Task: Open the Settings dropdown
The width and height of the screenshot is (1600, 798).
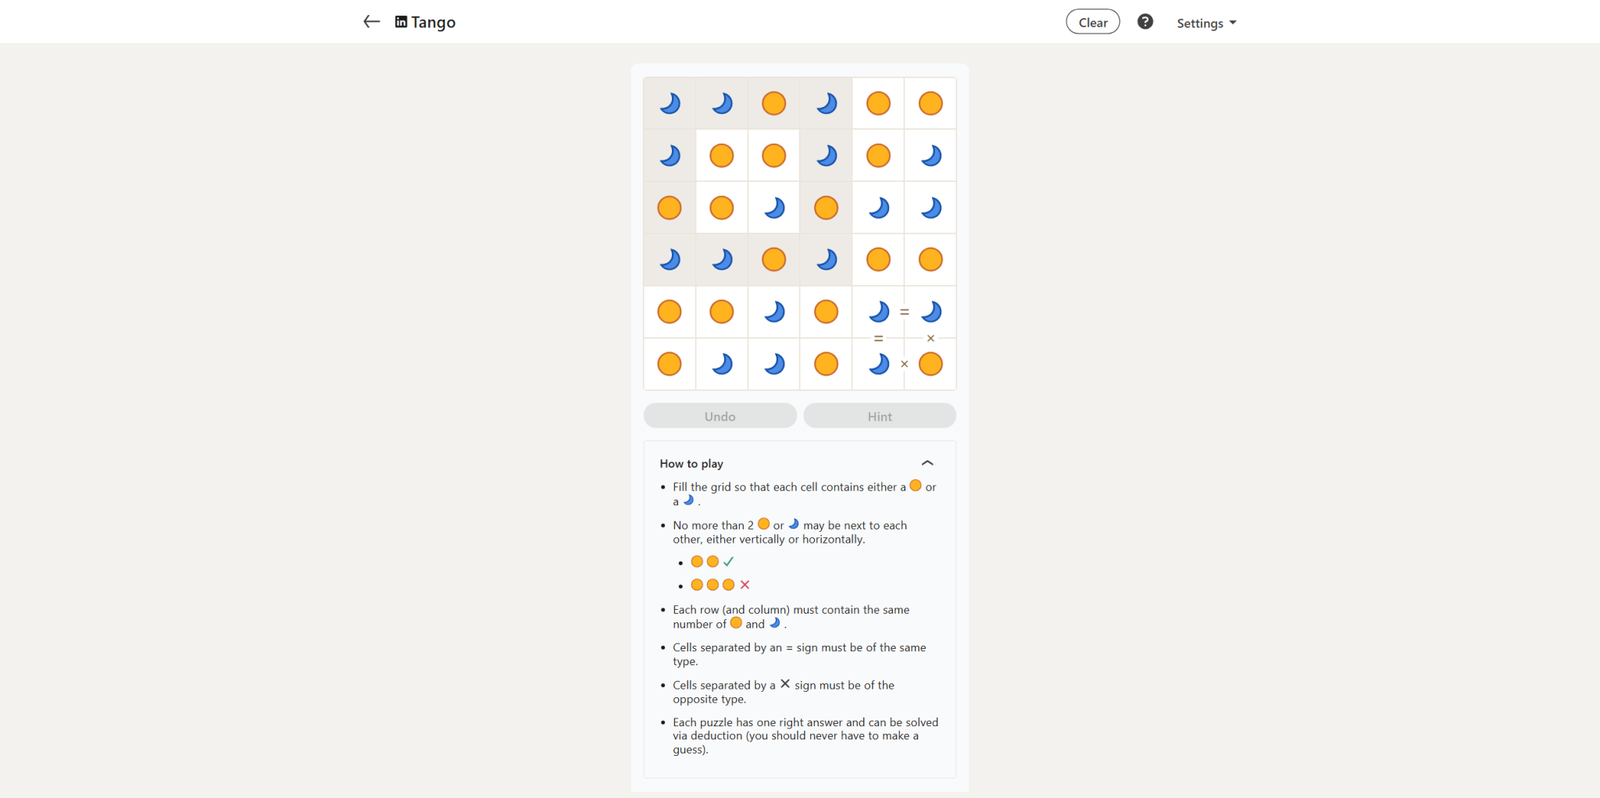Action: point(1206,23)
